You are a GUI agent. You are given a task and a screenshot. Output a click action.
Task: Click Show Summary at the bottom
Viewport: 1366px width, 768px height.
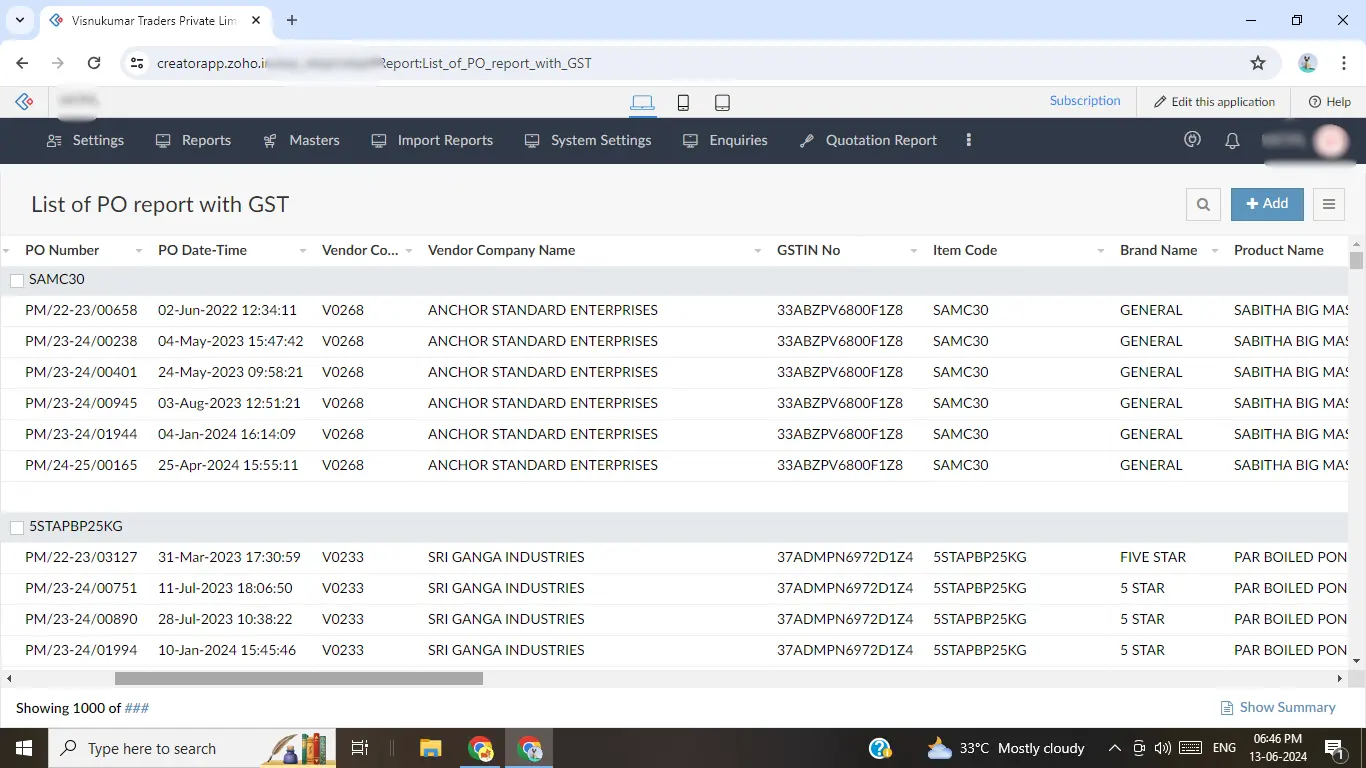tap(1287, 707)
